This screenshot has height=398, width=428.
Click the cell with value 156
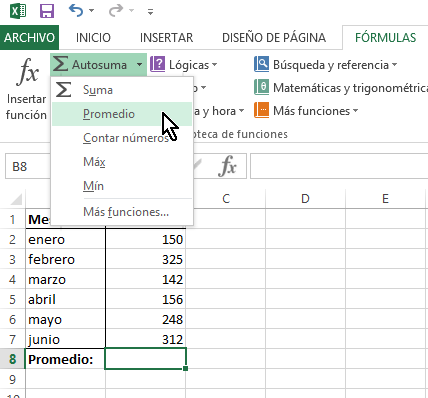tap(145, 299)
